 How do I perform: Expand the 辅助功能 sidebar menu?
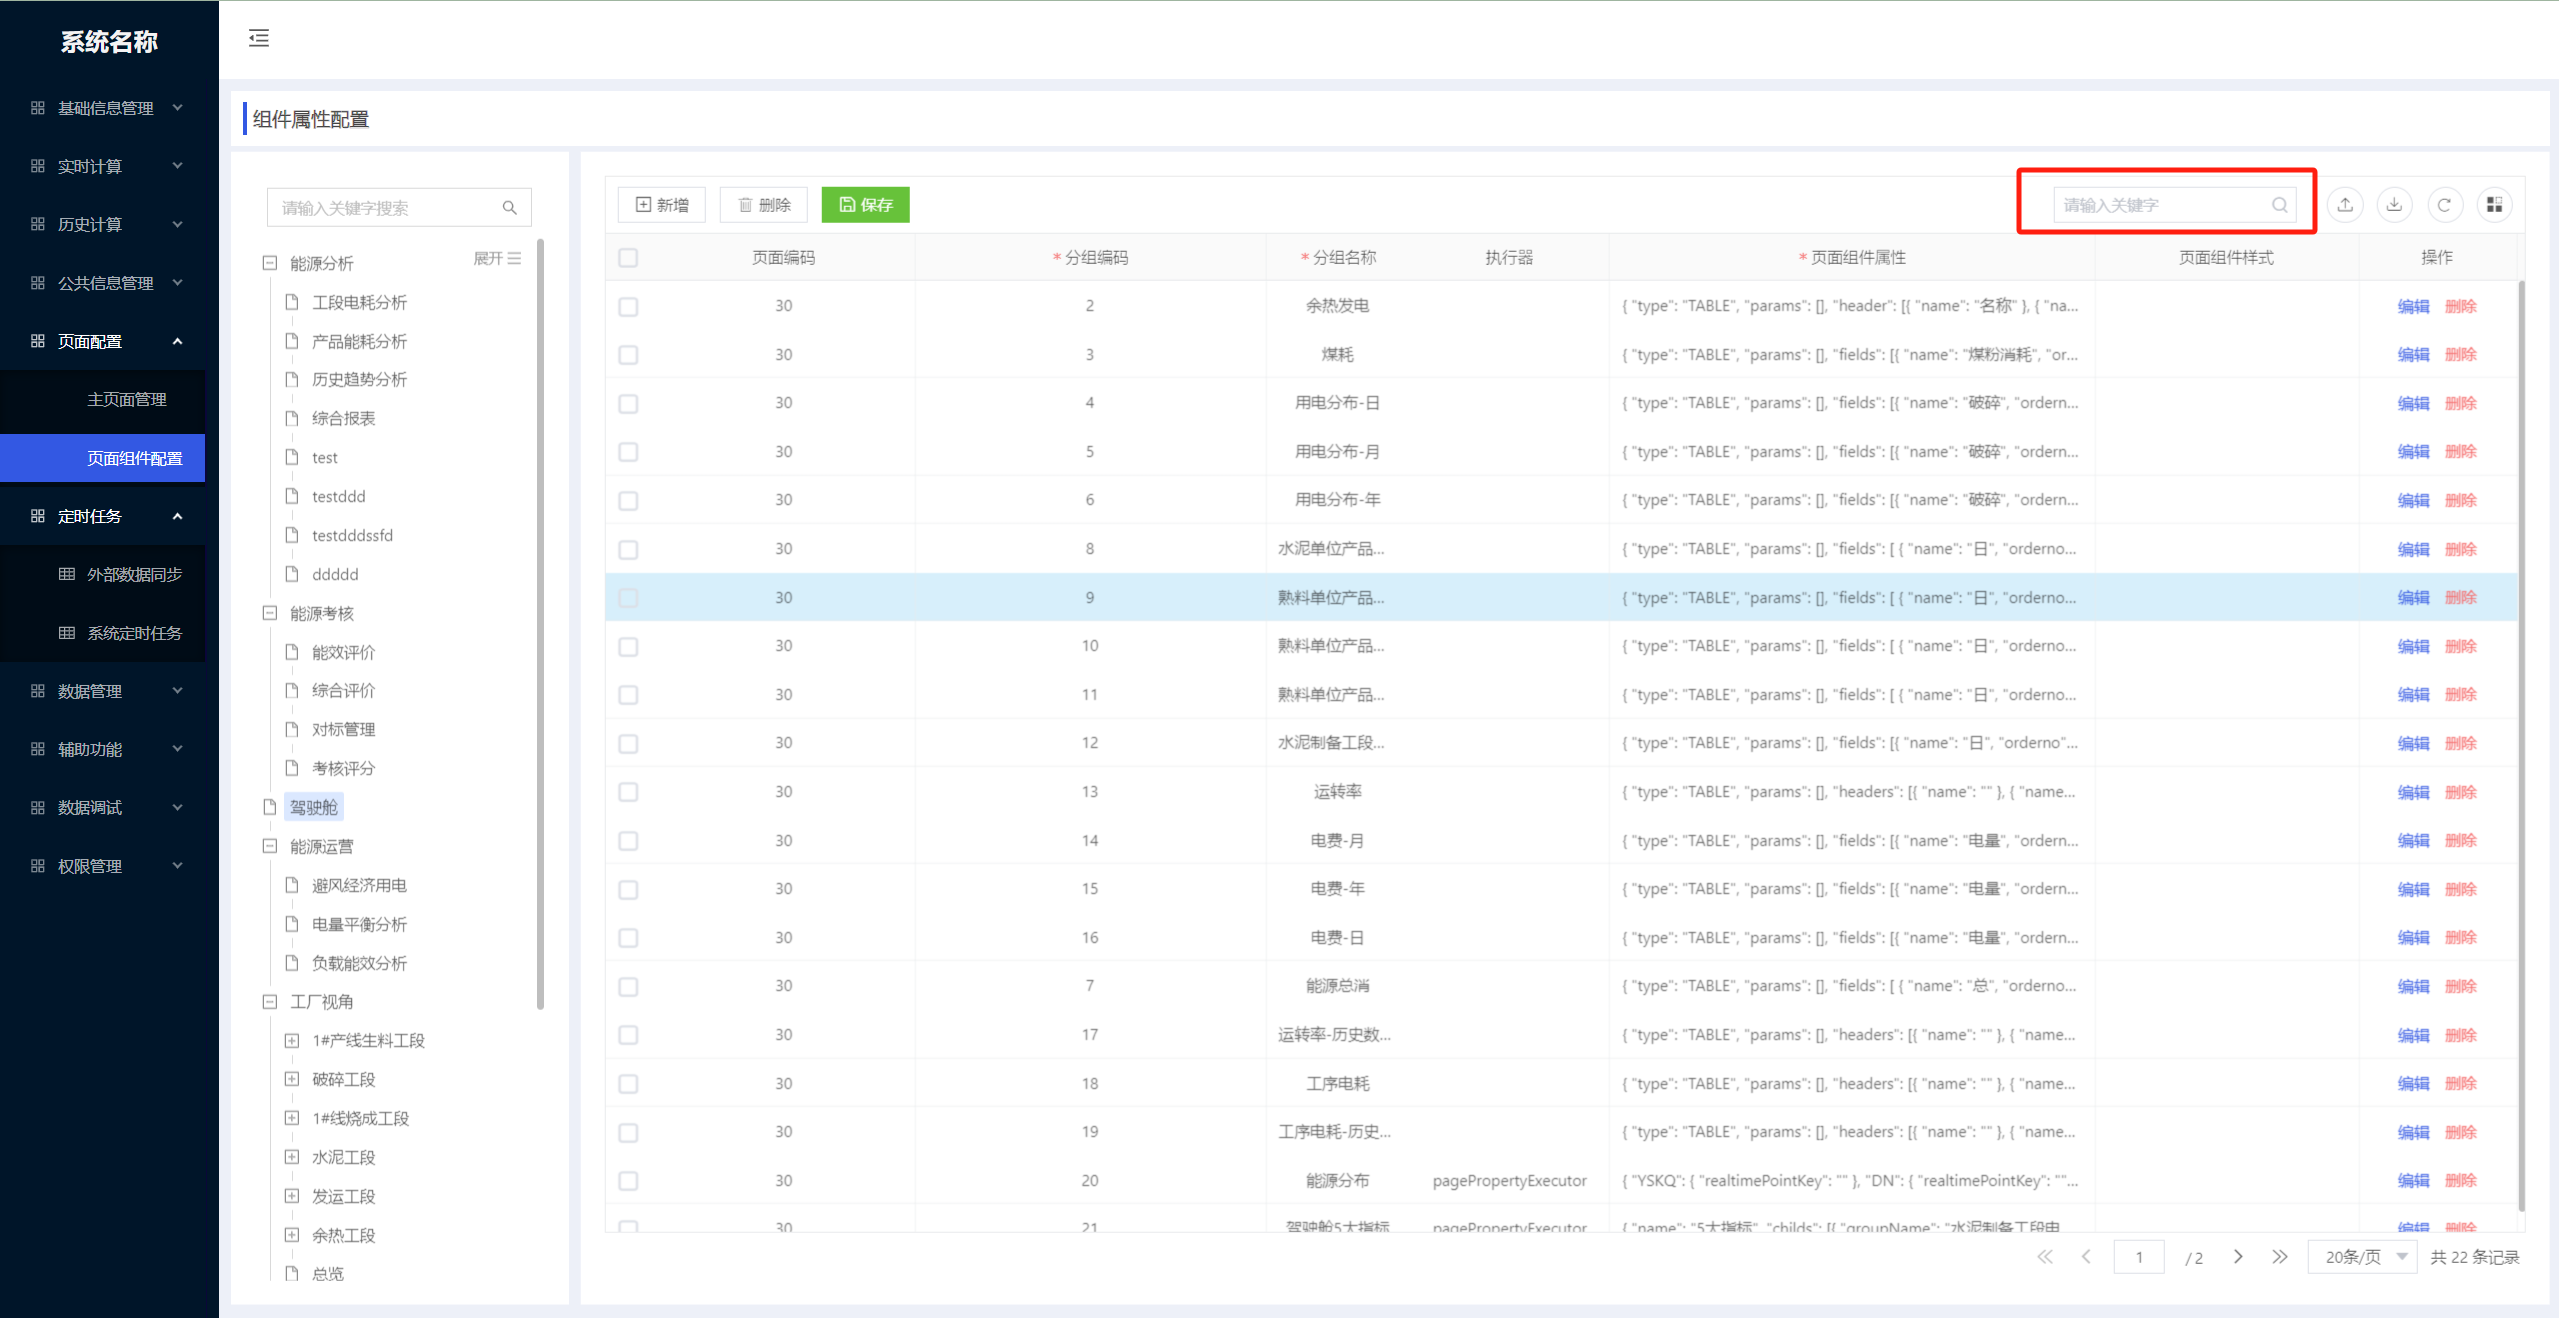point(109,749)
